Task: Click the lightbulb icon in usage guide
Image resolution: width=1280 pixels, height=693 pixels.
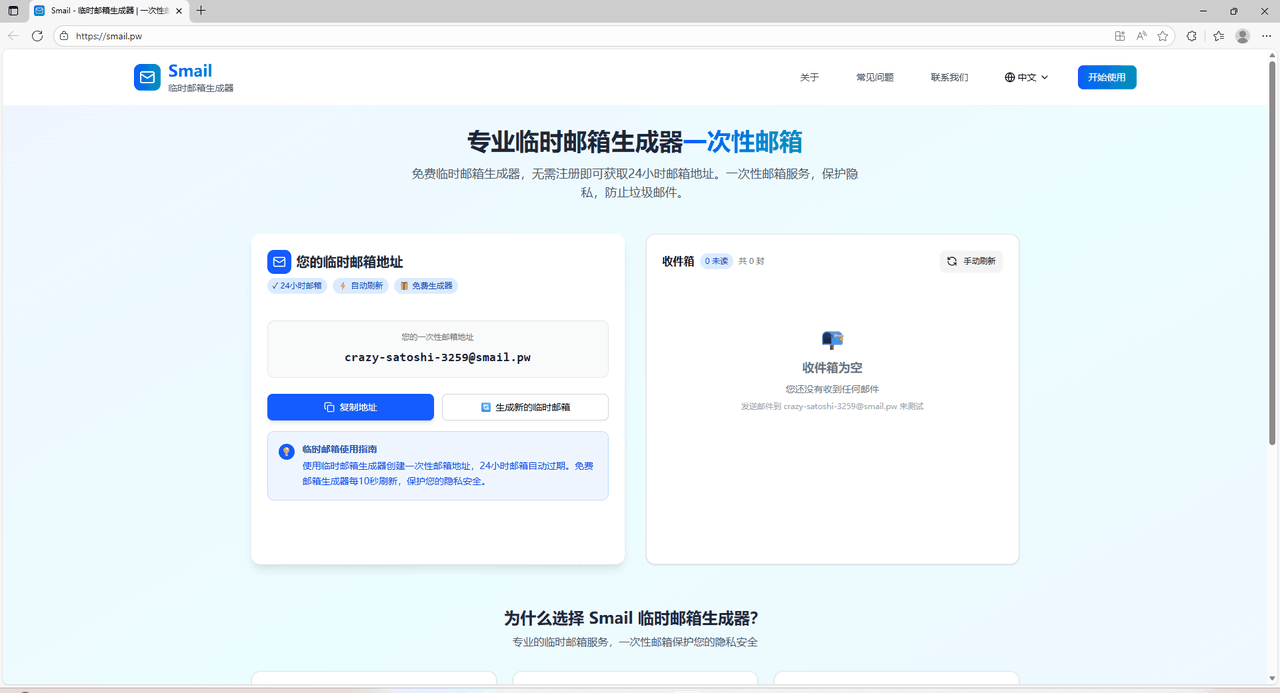Action: point(286,452)
